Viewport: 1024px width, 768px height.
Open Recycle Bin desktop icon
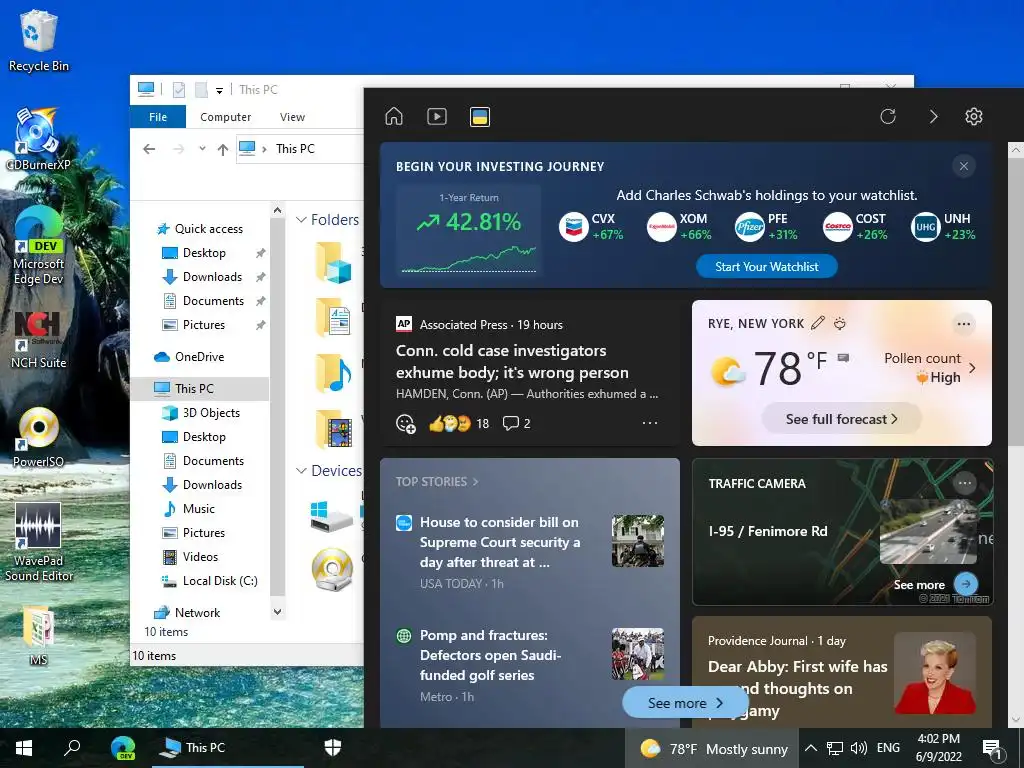[x=39, y=41]
